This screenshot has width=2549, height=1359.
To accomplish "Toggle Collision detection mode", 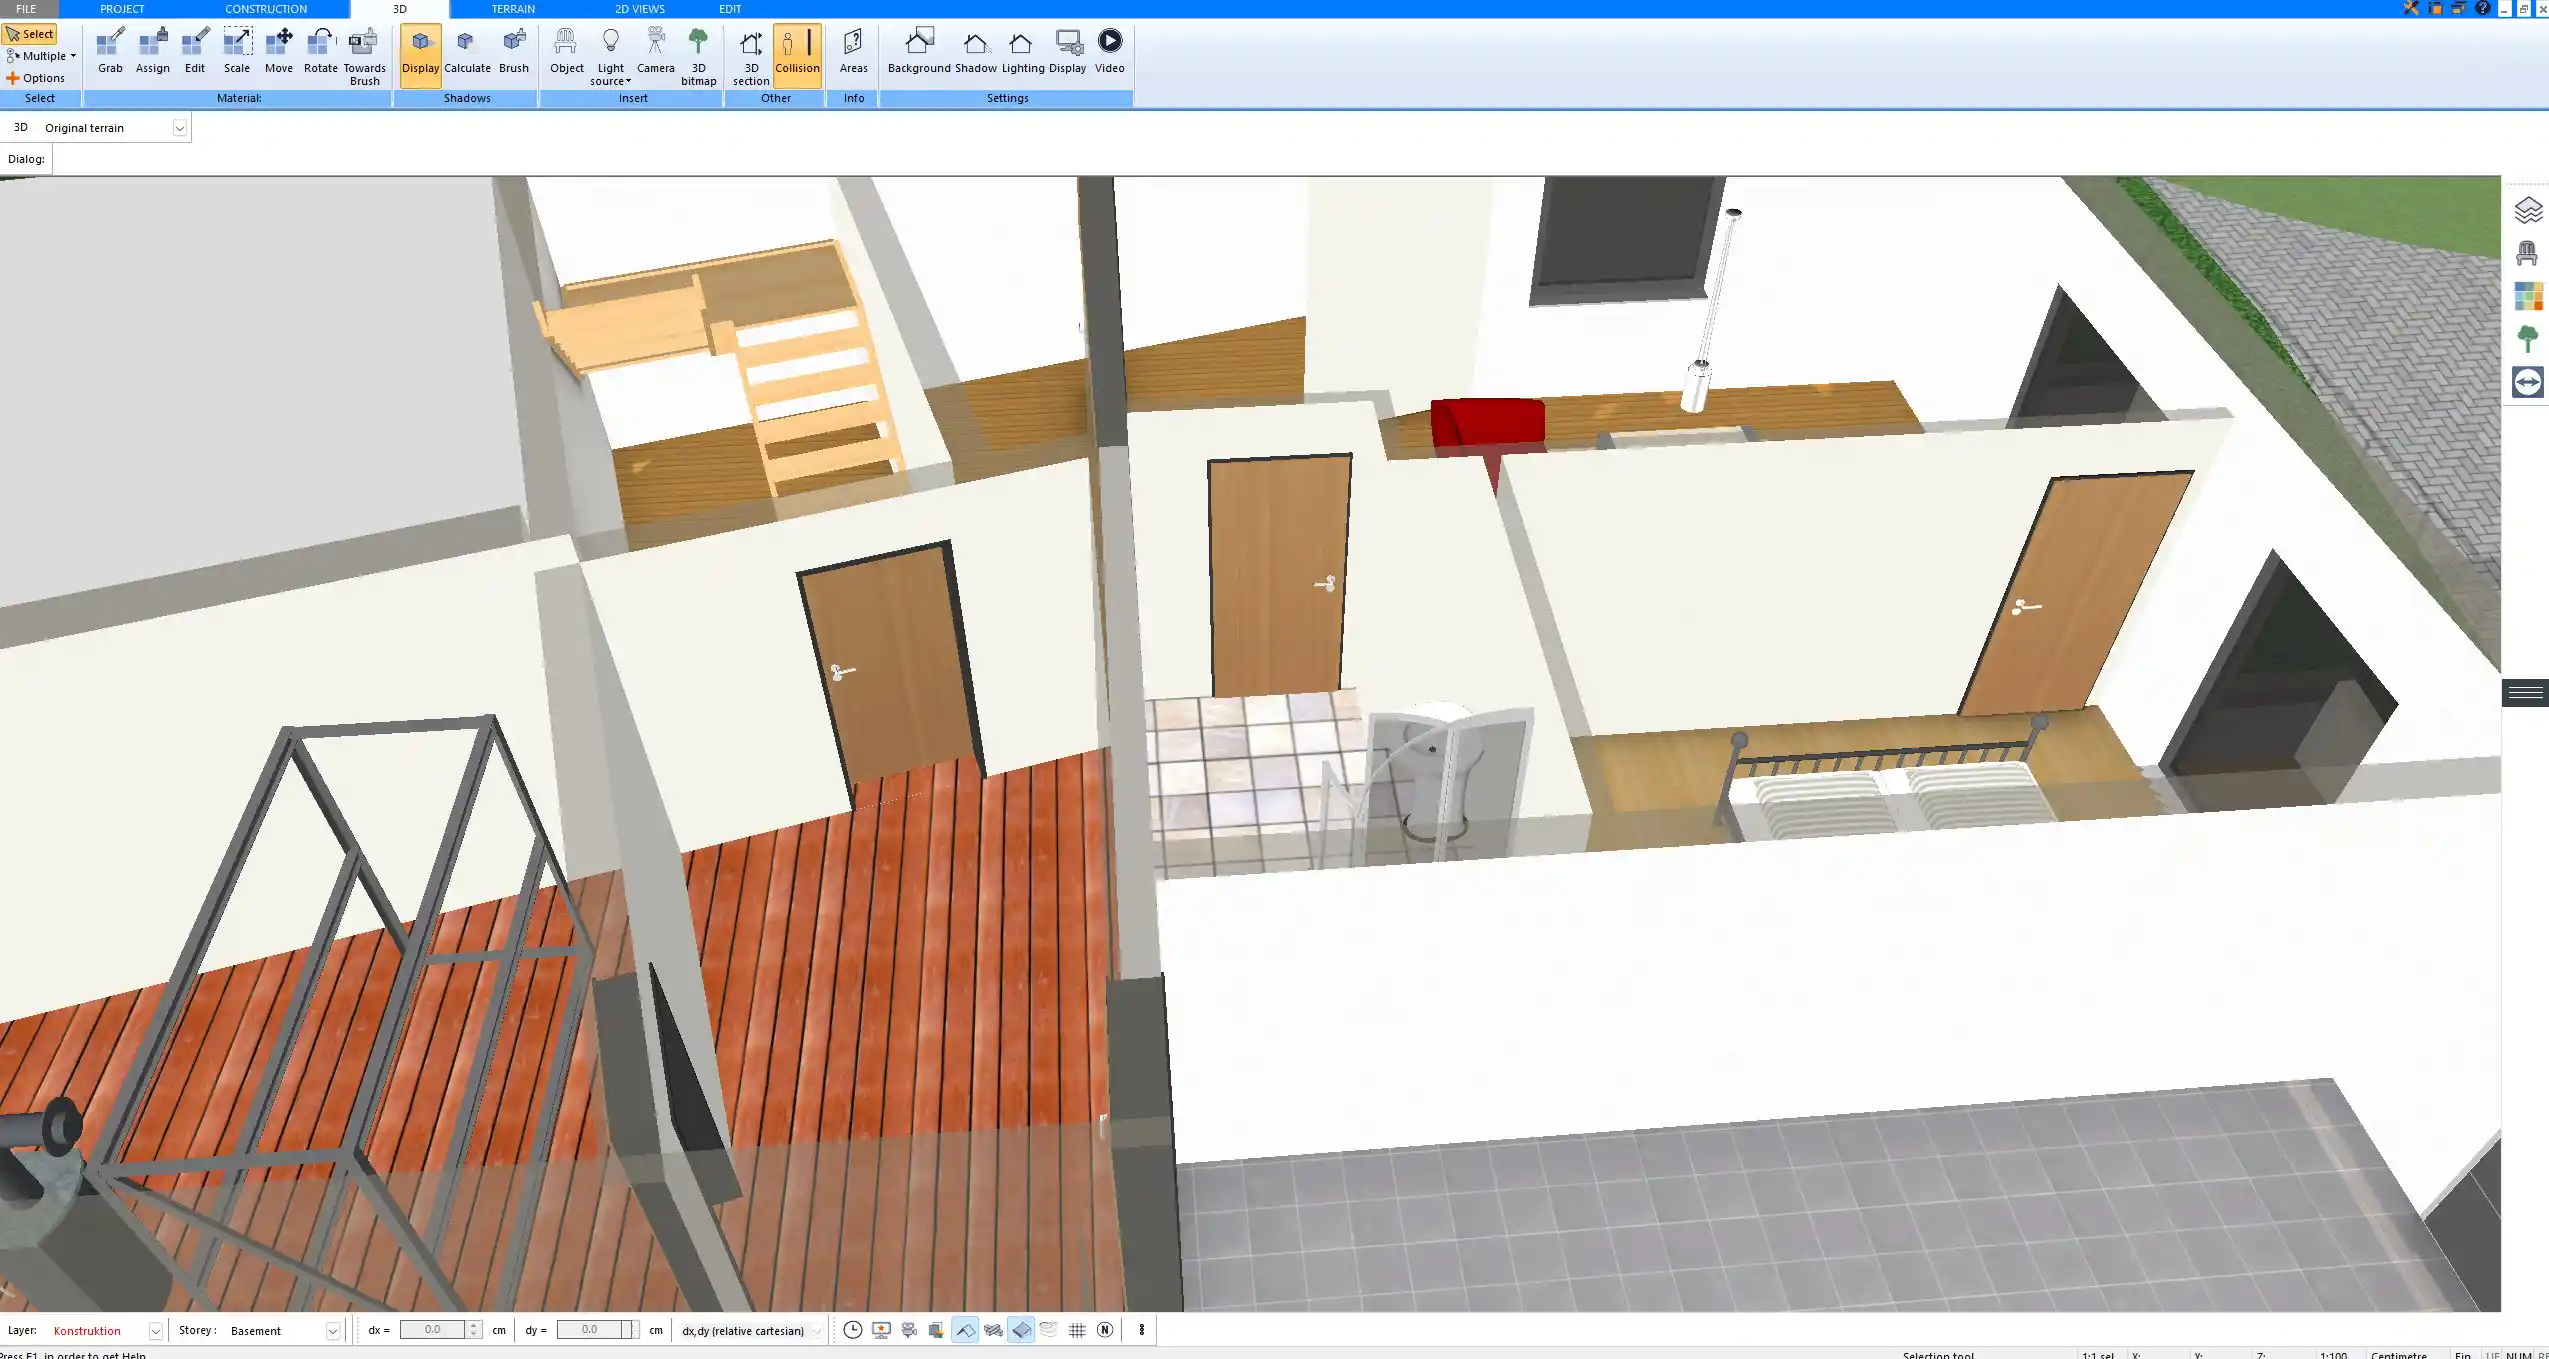I will [x=797, y=55].
